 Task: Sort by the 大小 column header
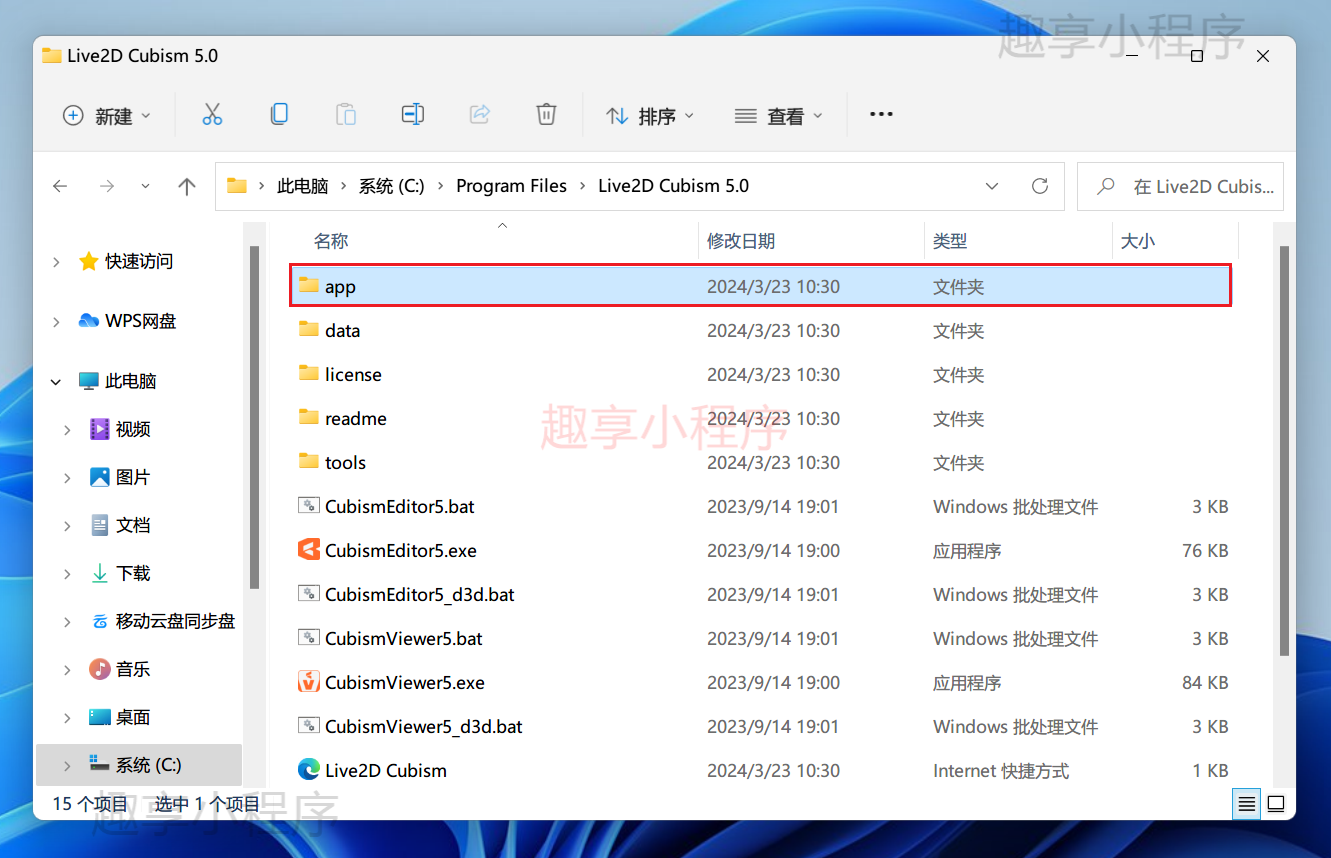pos(1138,241)
